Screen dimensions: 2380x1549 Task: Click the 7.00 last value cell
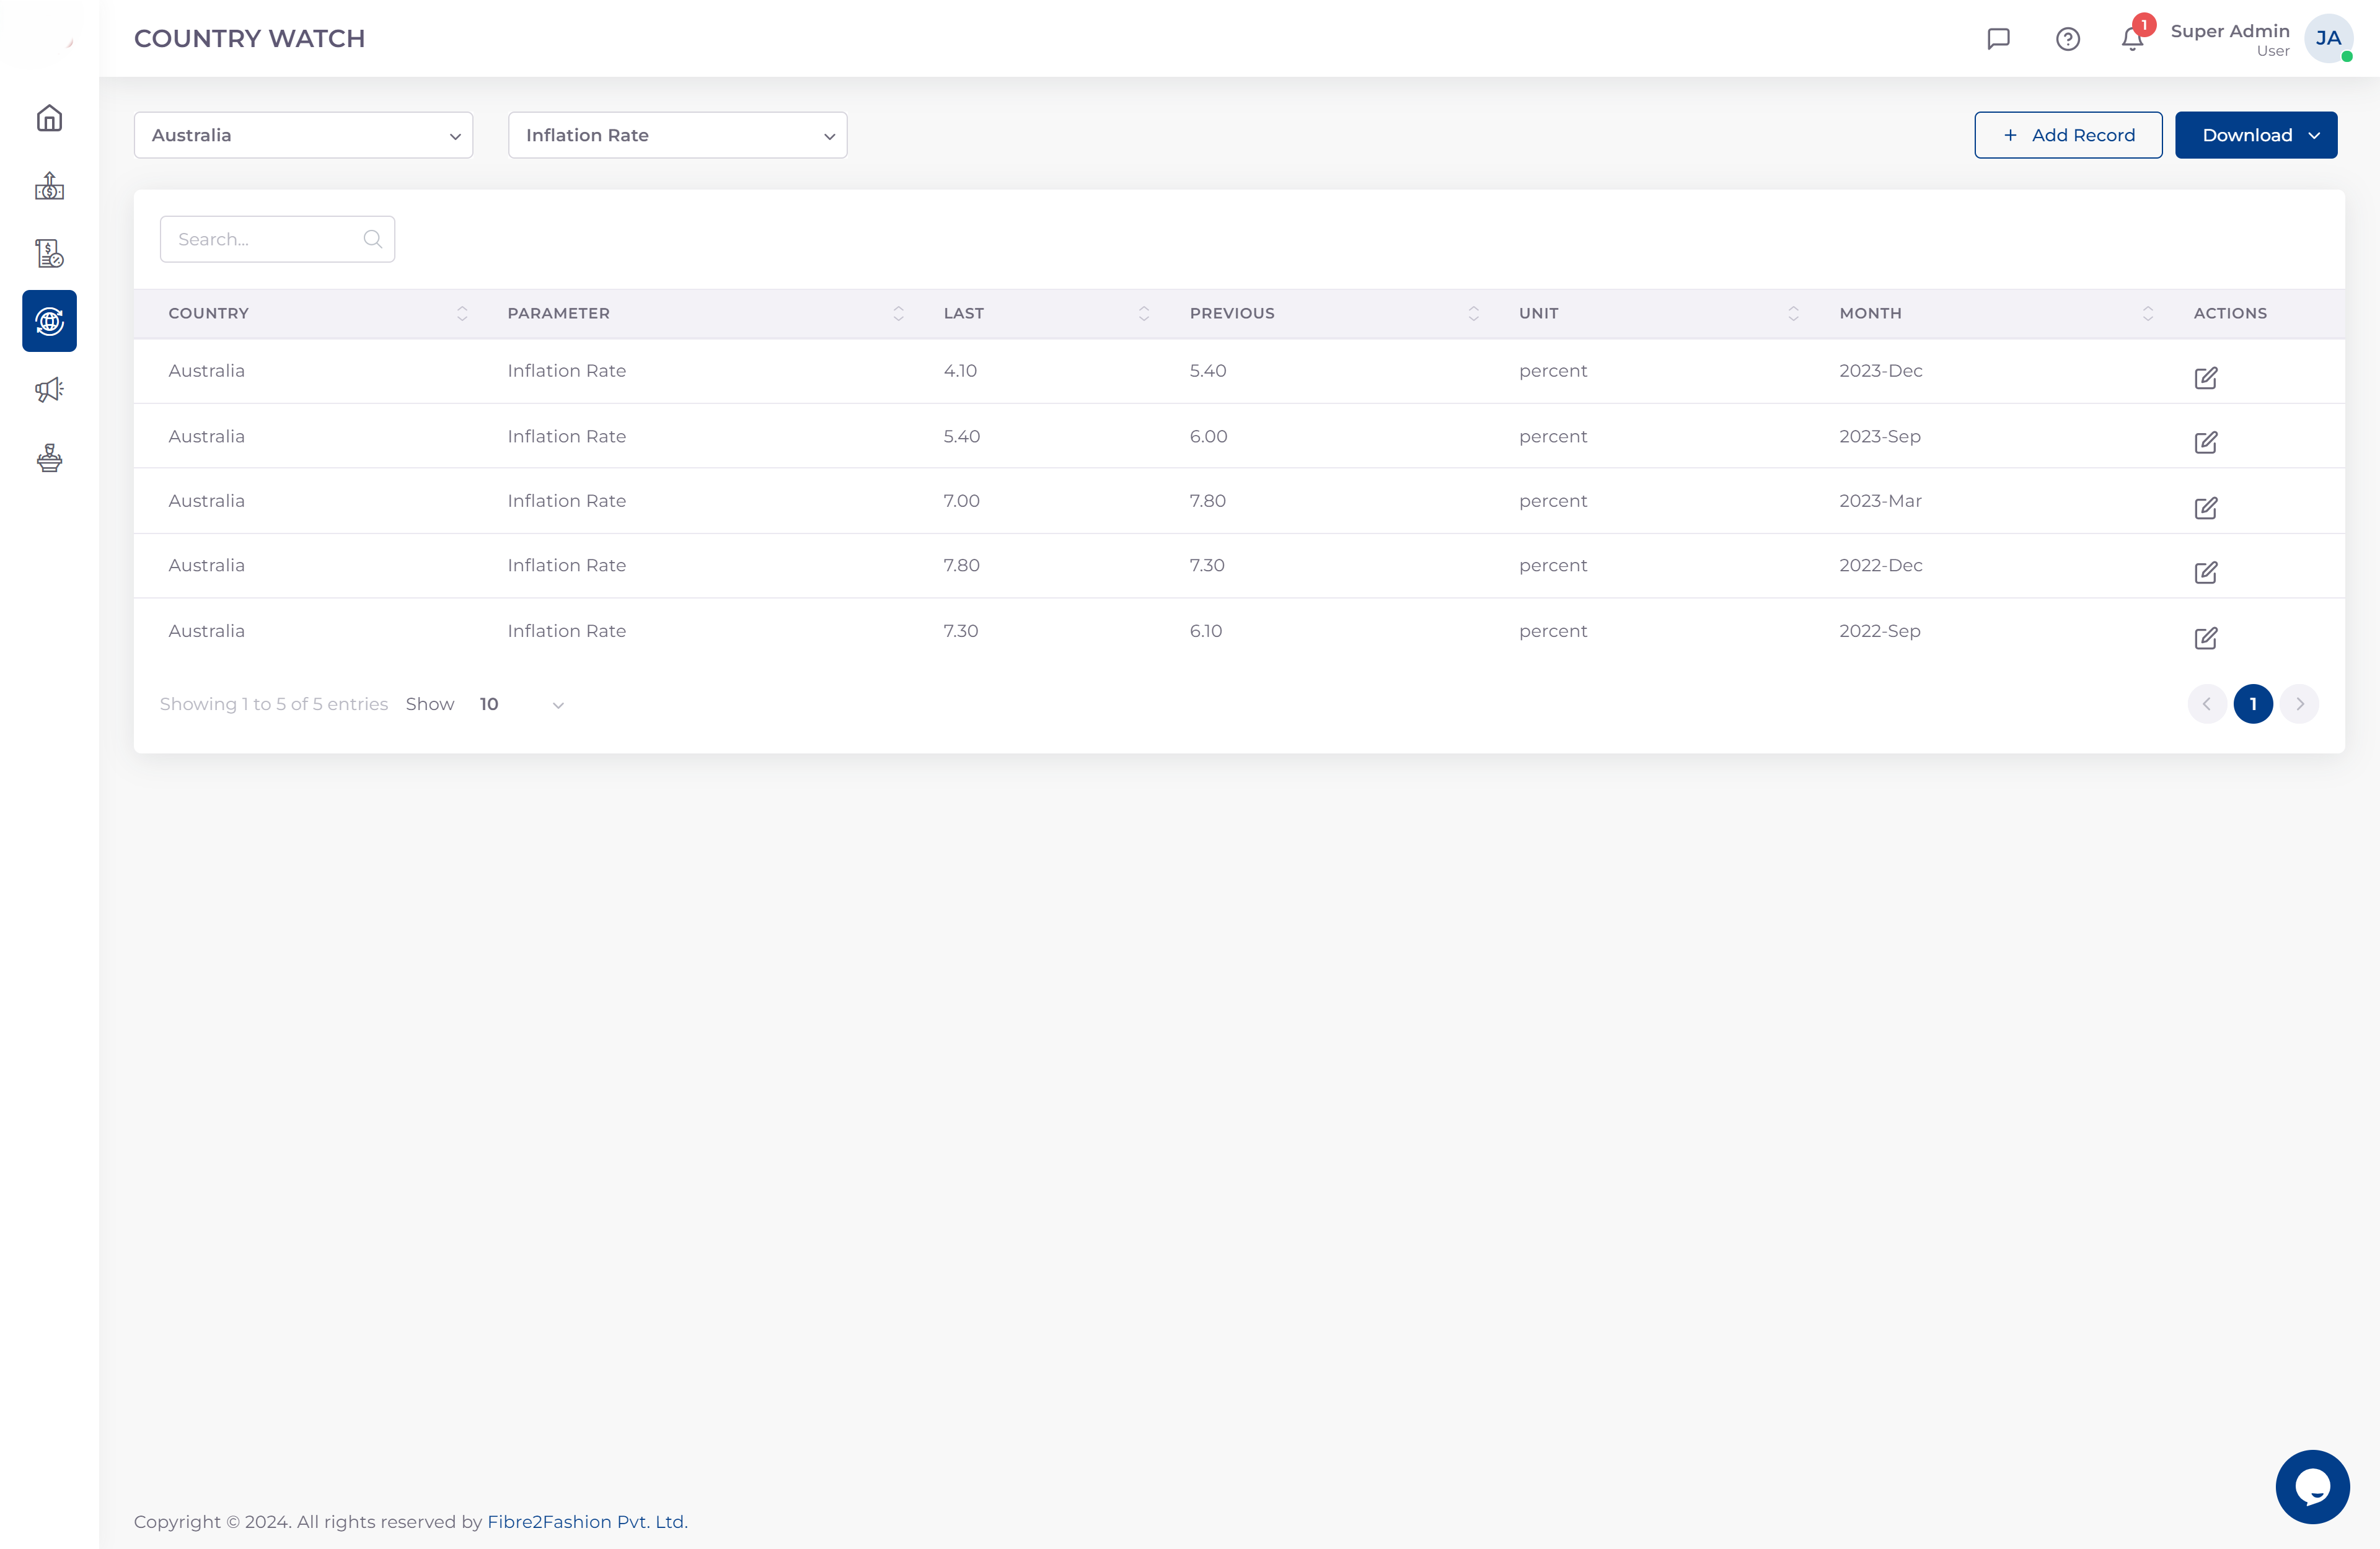961,501
